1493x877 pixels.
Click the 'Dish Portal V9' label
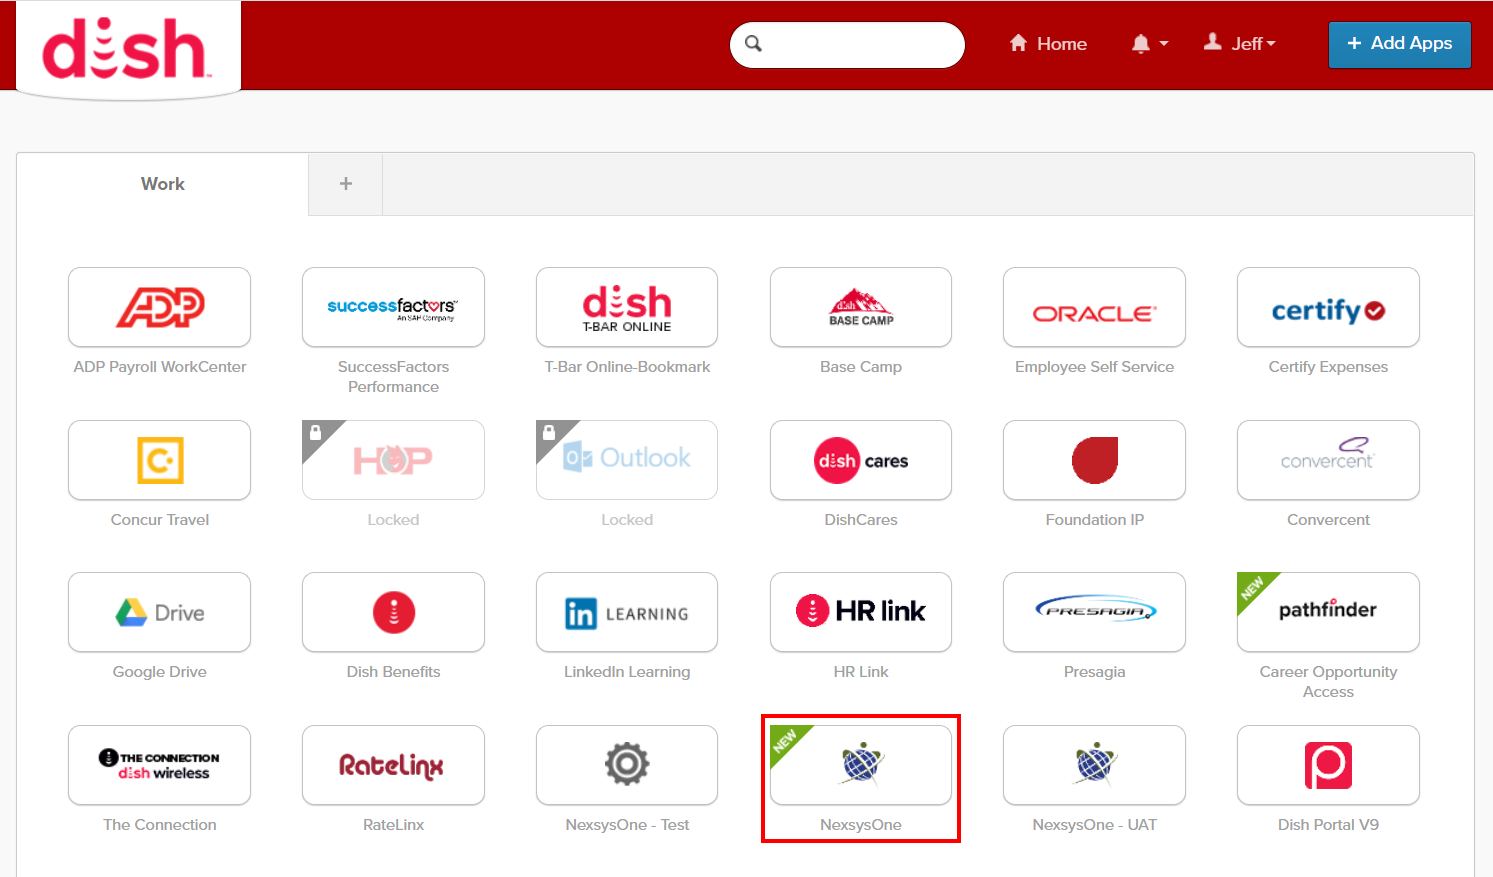click(1328, 825)
